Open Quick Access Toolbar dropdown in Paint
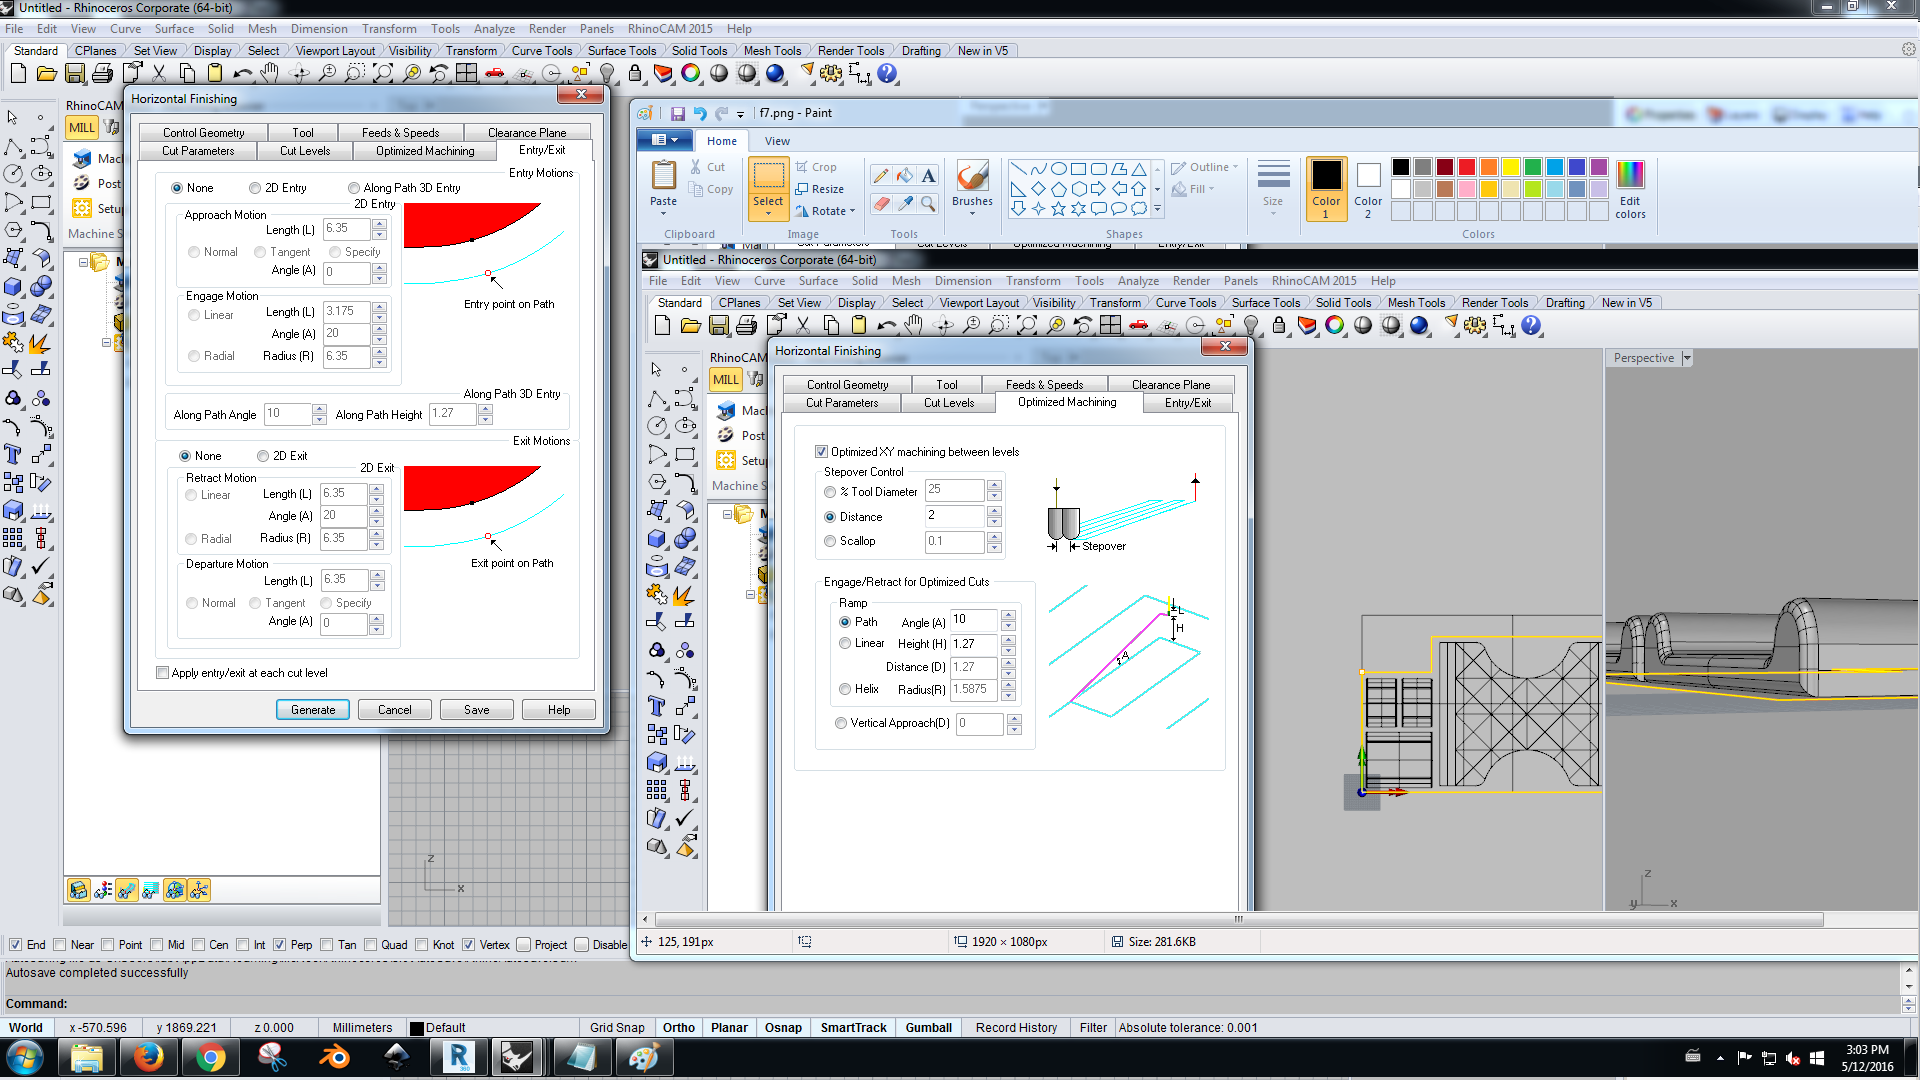Viewport: 1920px width, 1080px height. click(x=740, y=114)
